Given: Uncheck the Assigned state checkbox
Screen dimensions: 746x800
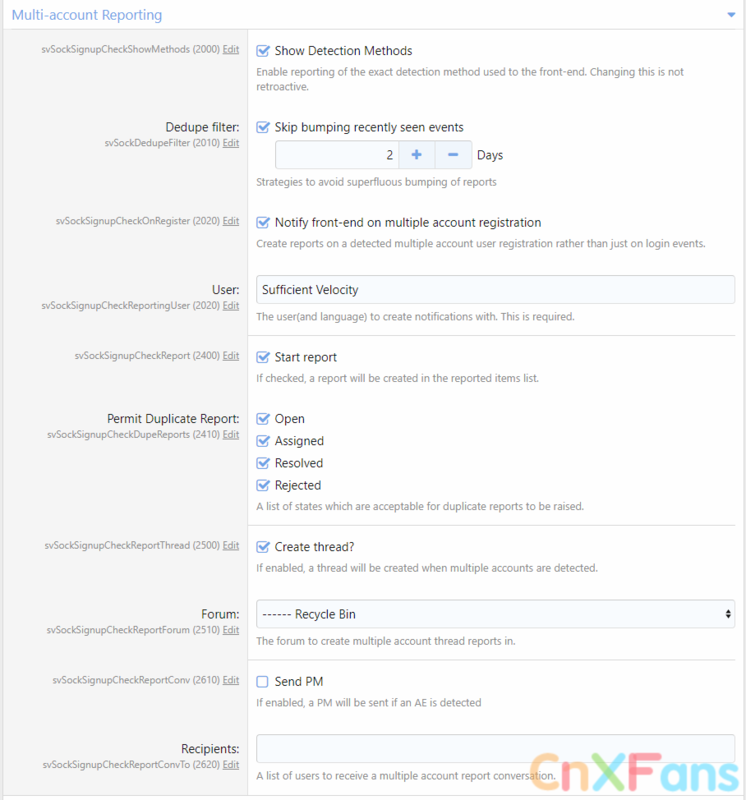Looking at the screenshot, I should [263, 441].
